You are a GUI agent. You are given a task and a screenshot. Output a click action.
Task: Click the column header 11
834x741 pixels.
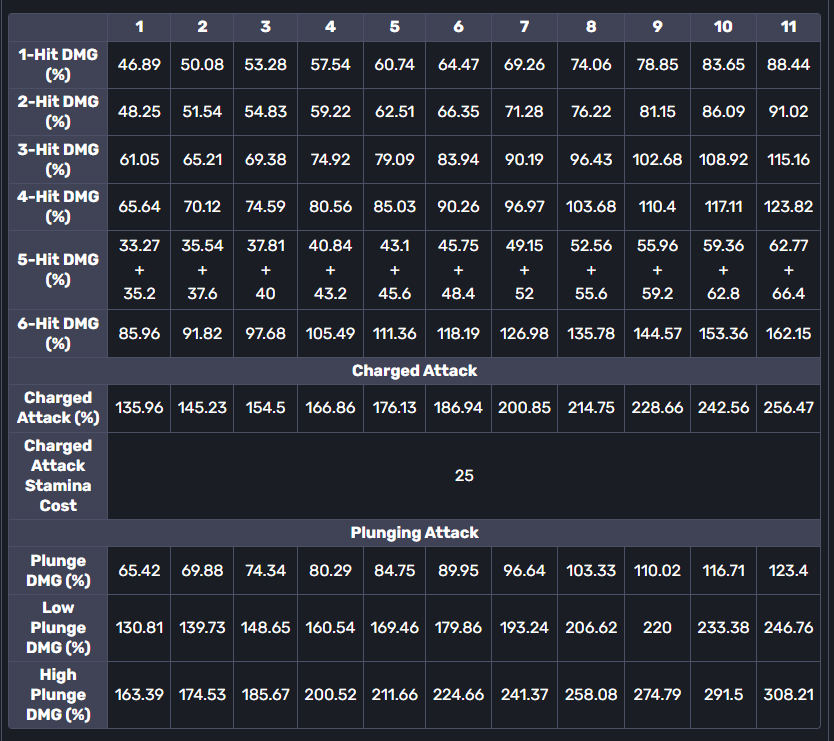[788, 27]
